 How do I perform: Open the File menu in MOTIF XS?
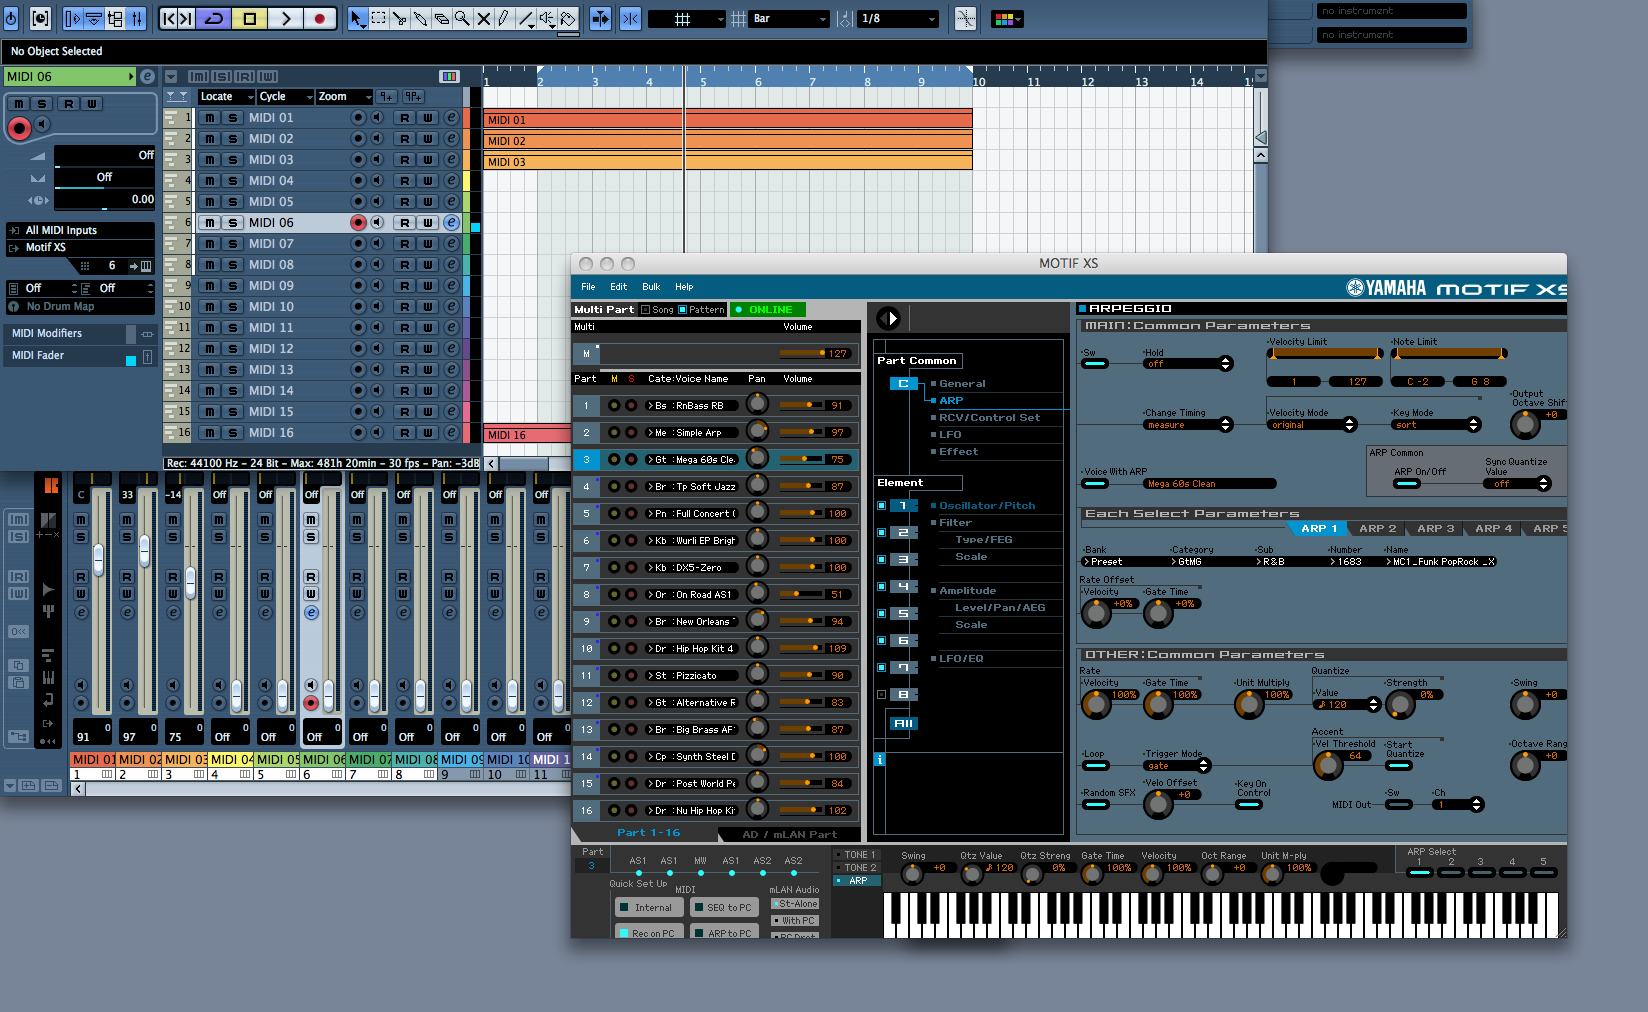[588, 287]
